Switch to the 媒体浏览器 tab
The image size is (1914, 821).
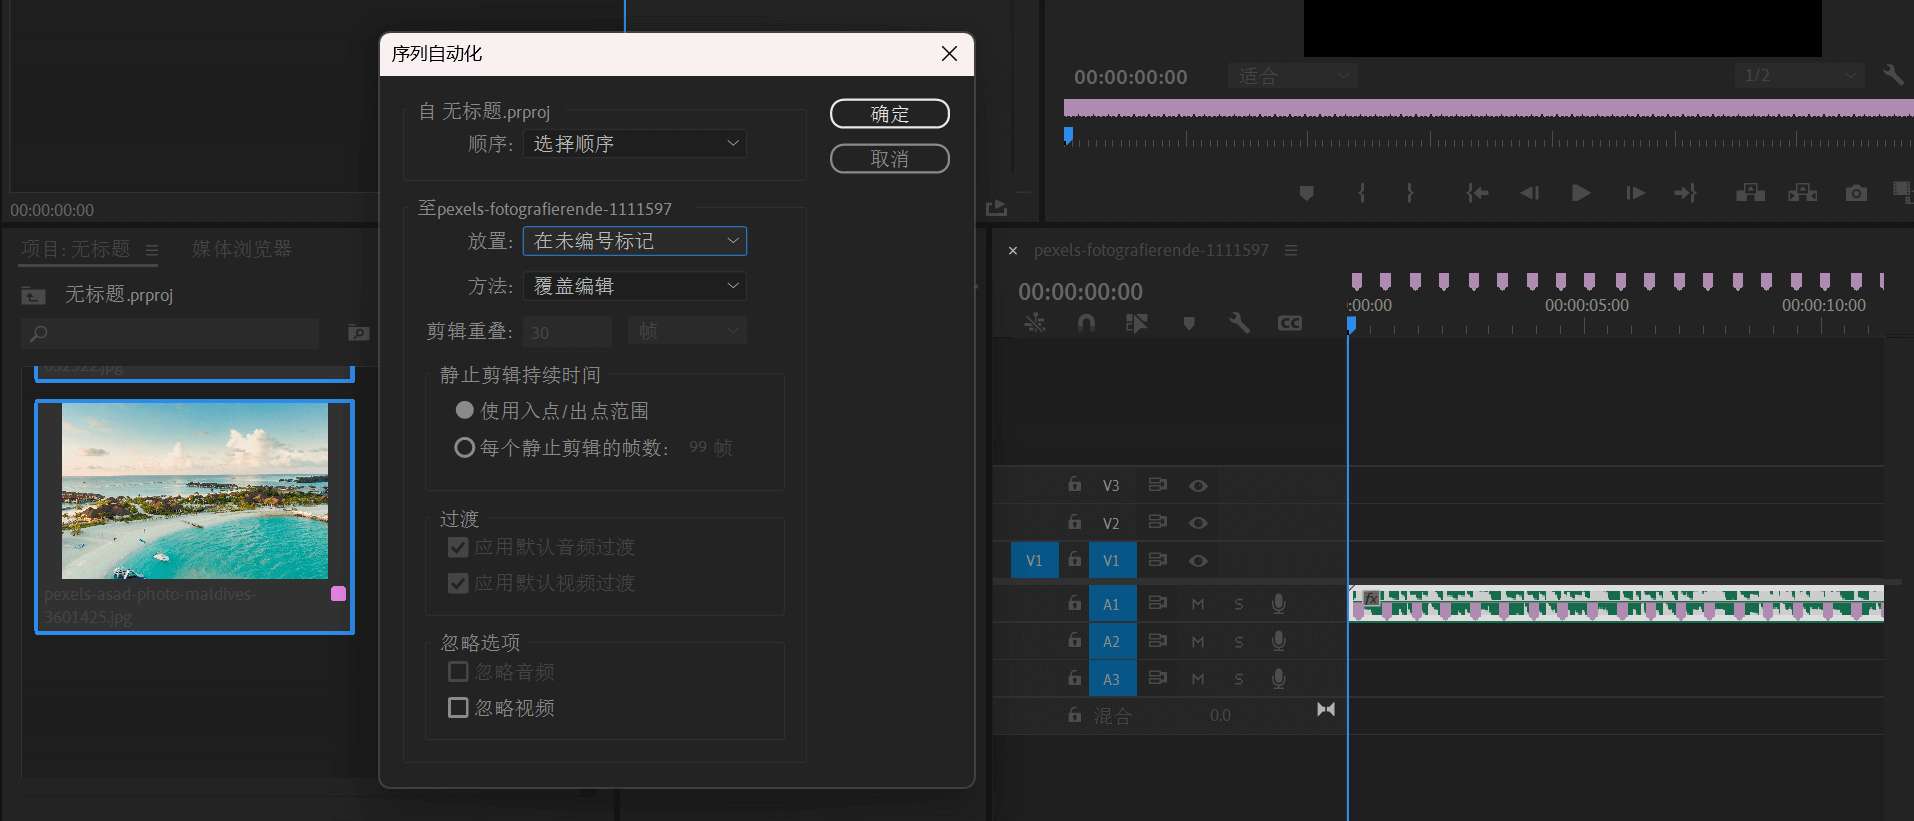[242, 249]
